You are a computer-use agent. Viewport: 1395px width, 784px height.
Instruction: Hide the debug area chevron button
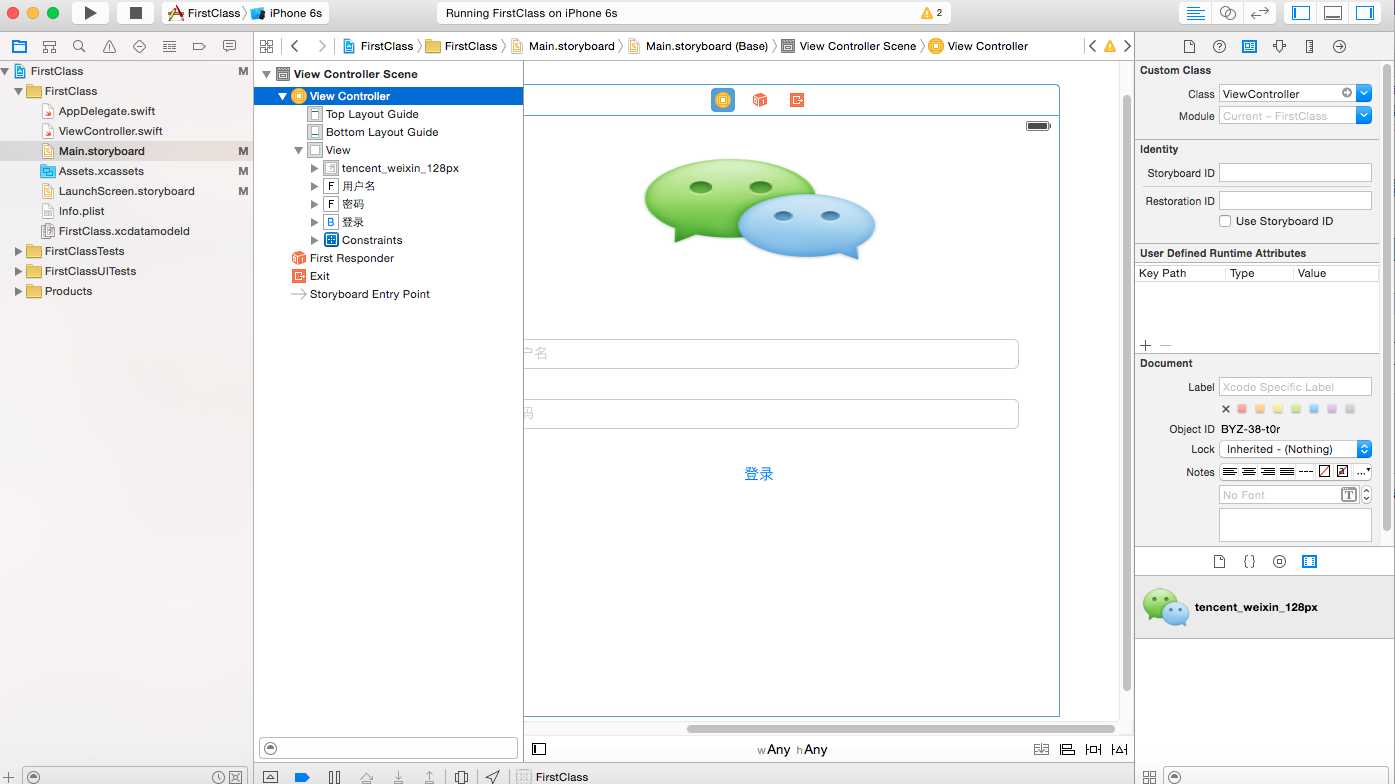(x=270, y=777)
